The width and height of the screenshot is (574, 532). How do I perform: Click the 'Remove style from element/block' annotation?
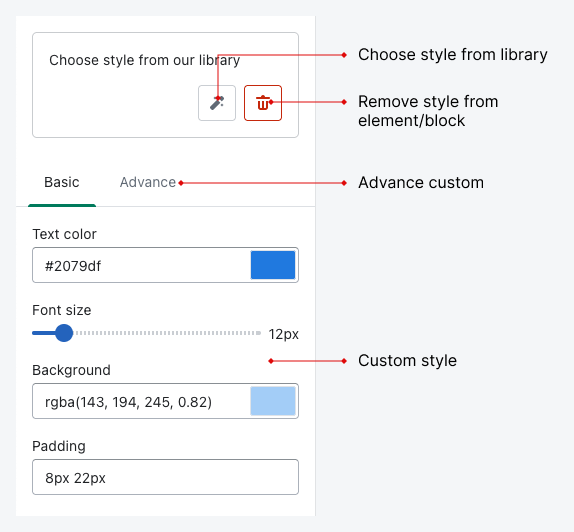(x=428, y=111)
